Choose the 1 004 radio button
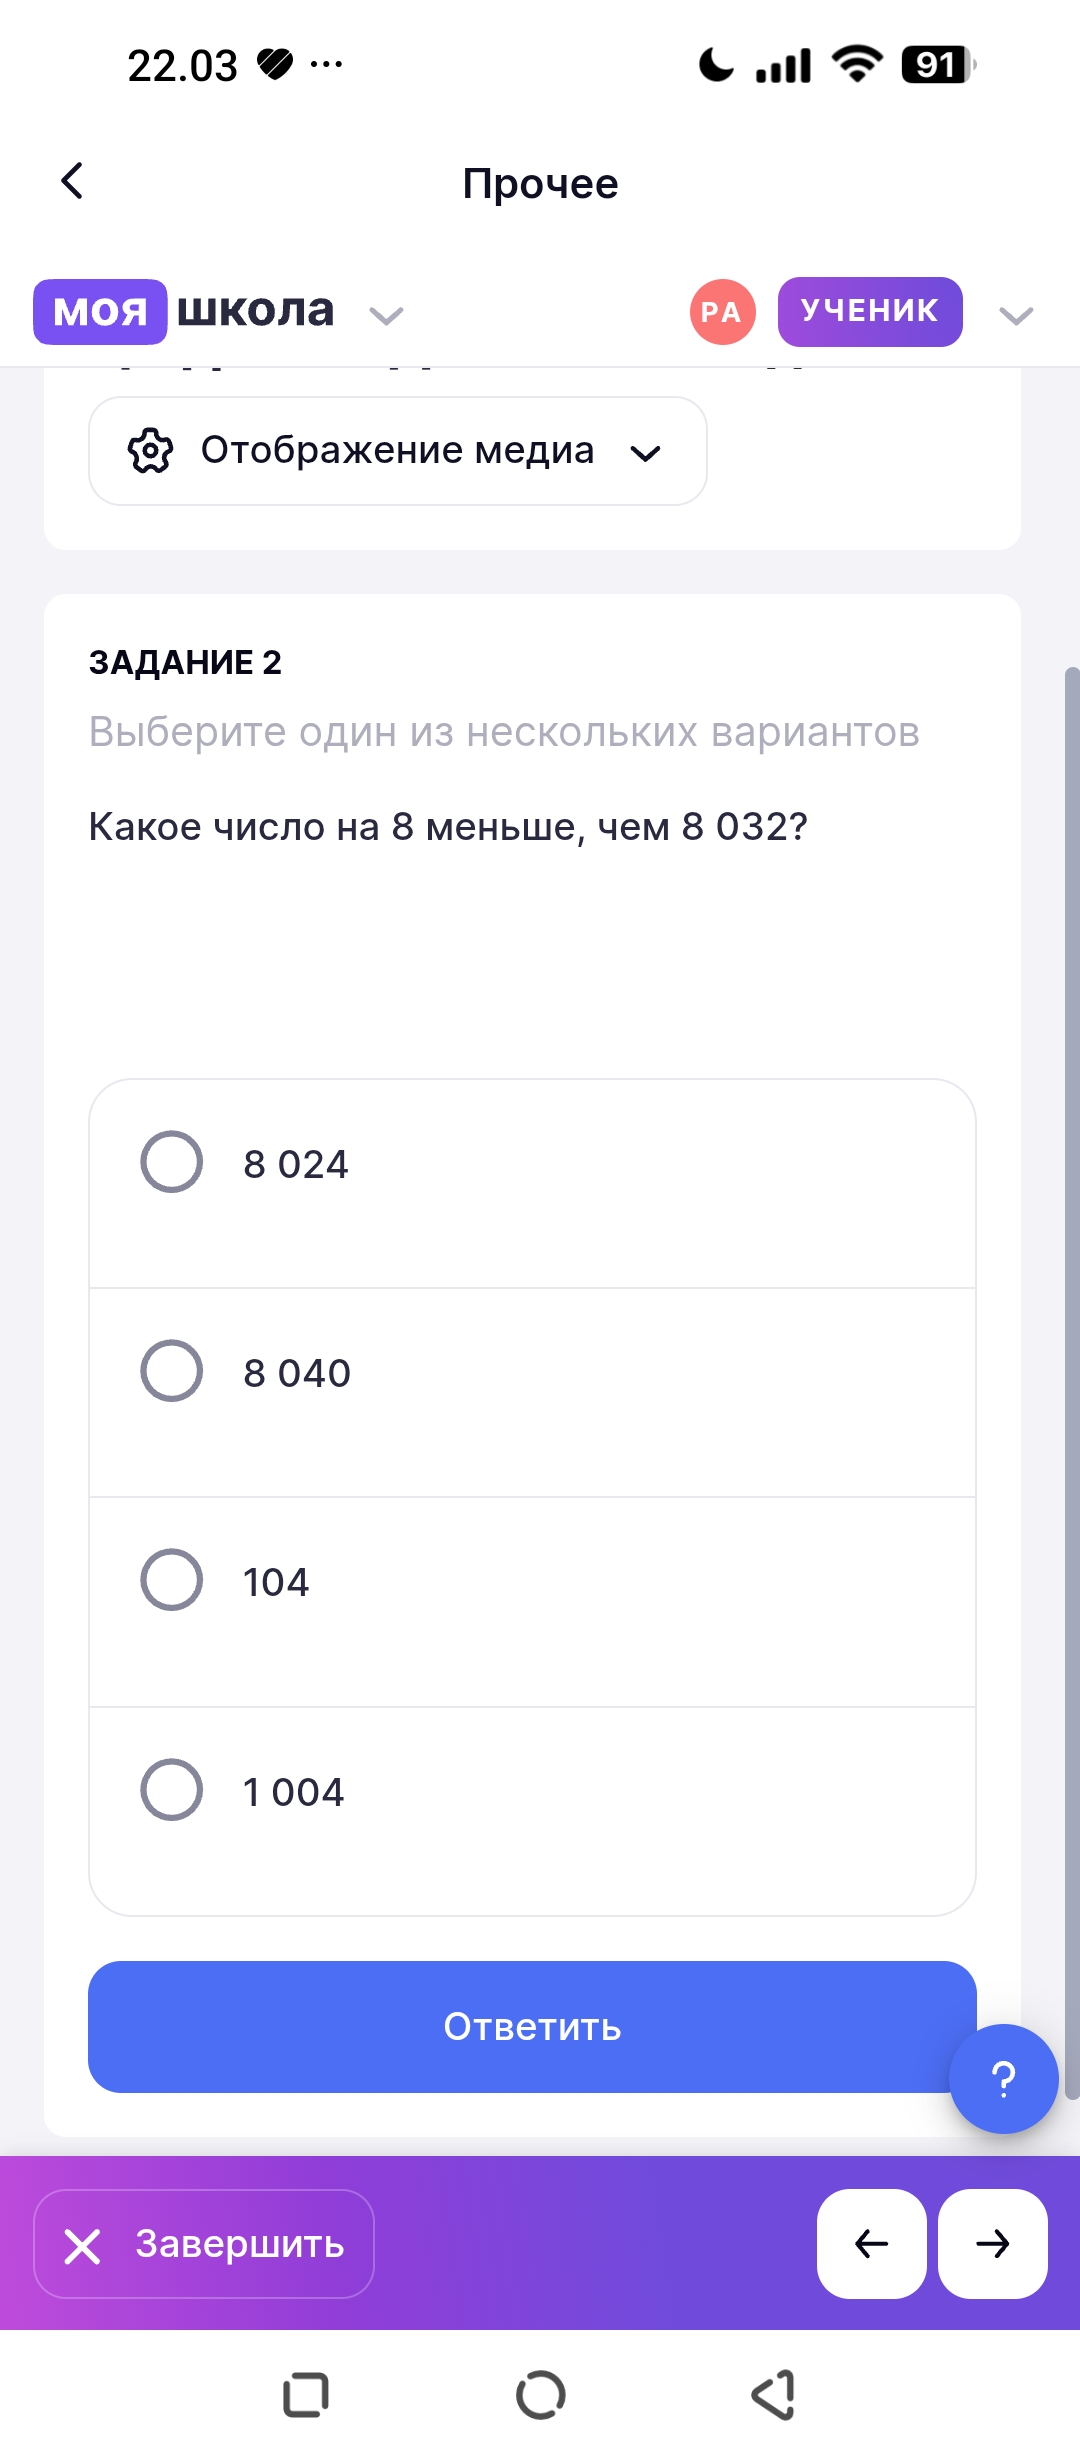The image size is (1080, 2460). tap(172, 1789)
